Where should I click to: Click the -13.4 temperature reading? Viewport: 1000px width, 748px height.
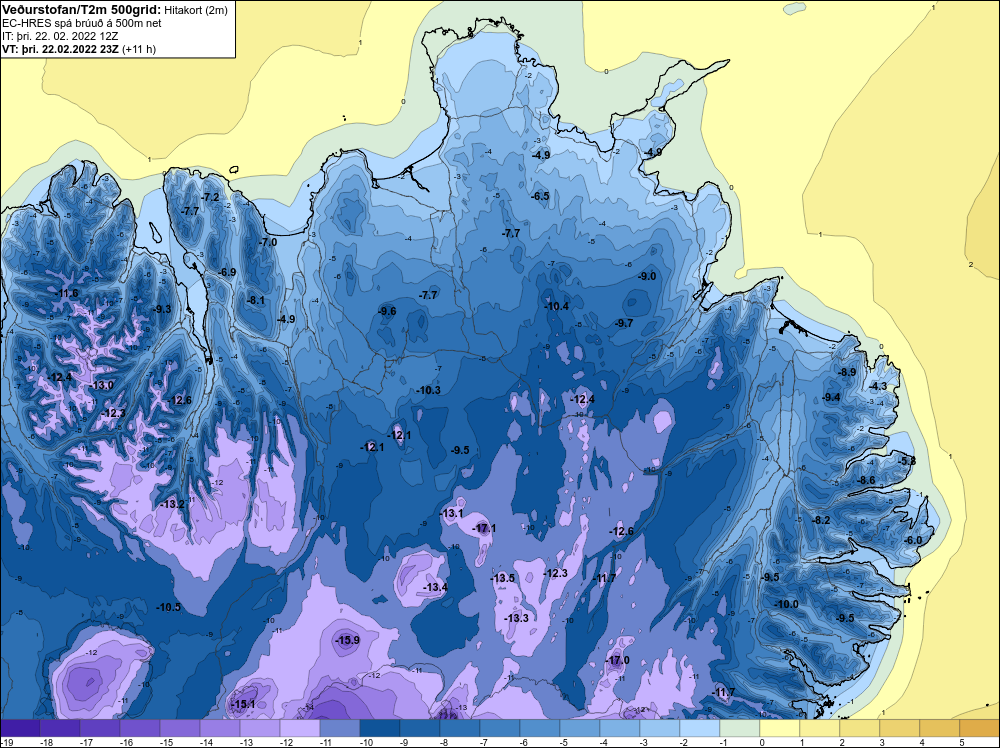click(x=436, y=587)
